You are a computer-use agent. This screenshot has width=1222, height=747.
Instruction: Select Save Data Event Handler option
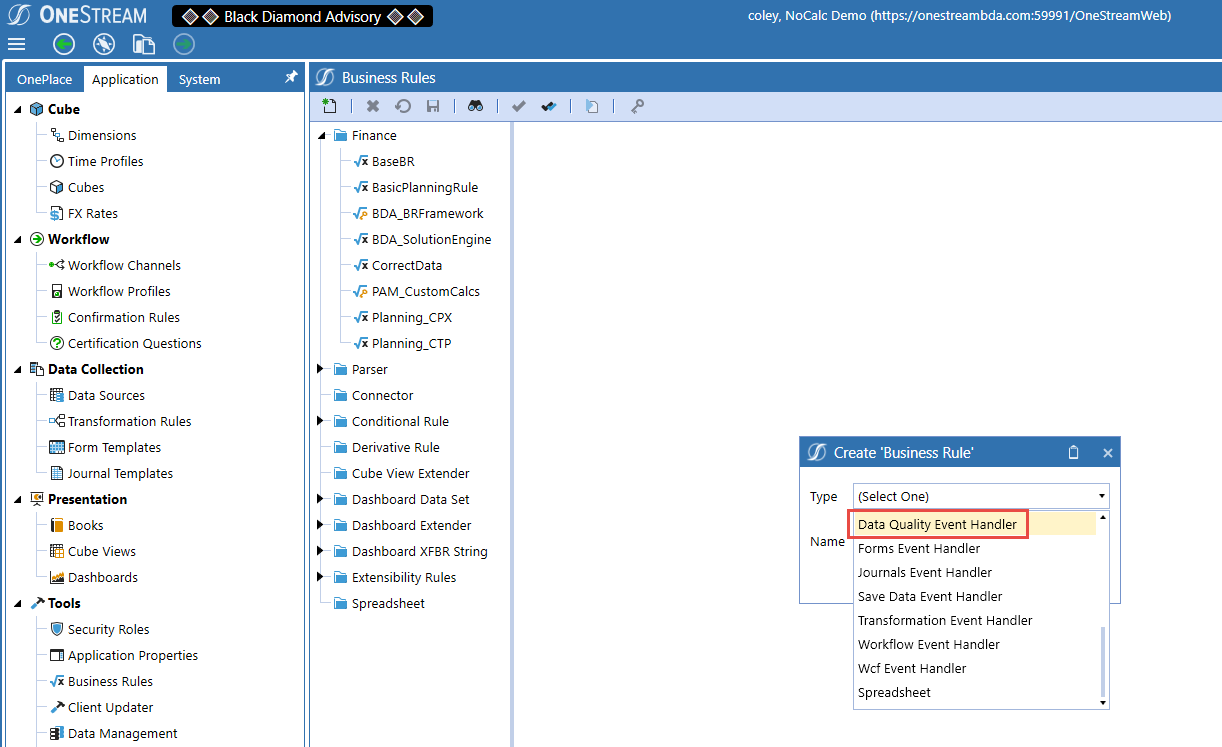click(x=975, y=596)
